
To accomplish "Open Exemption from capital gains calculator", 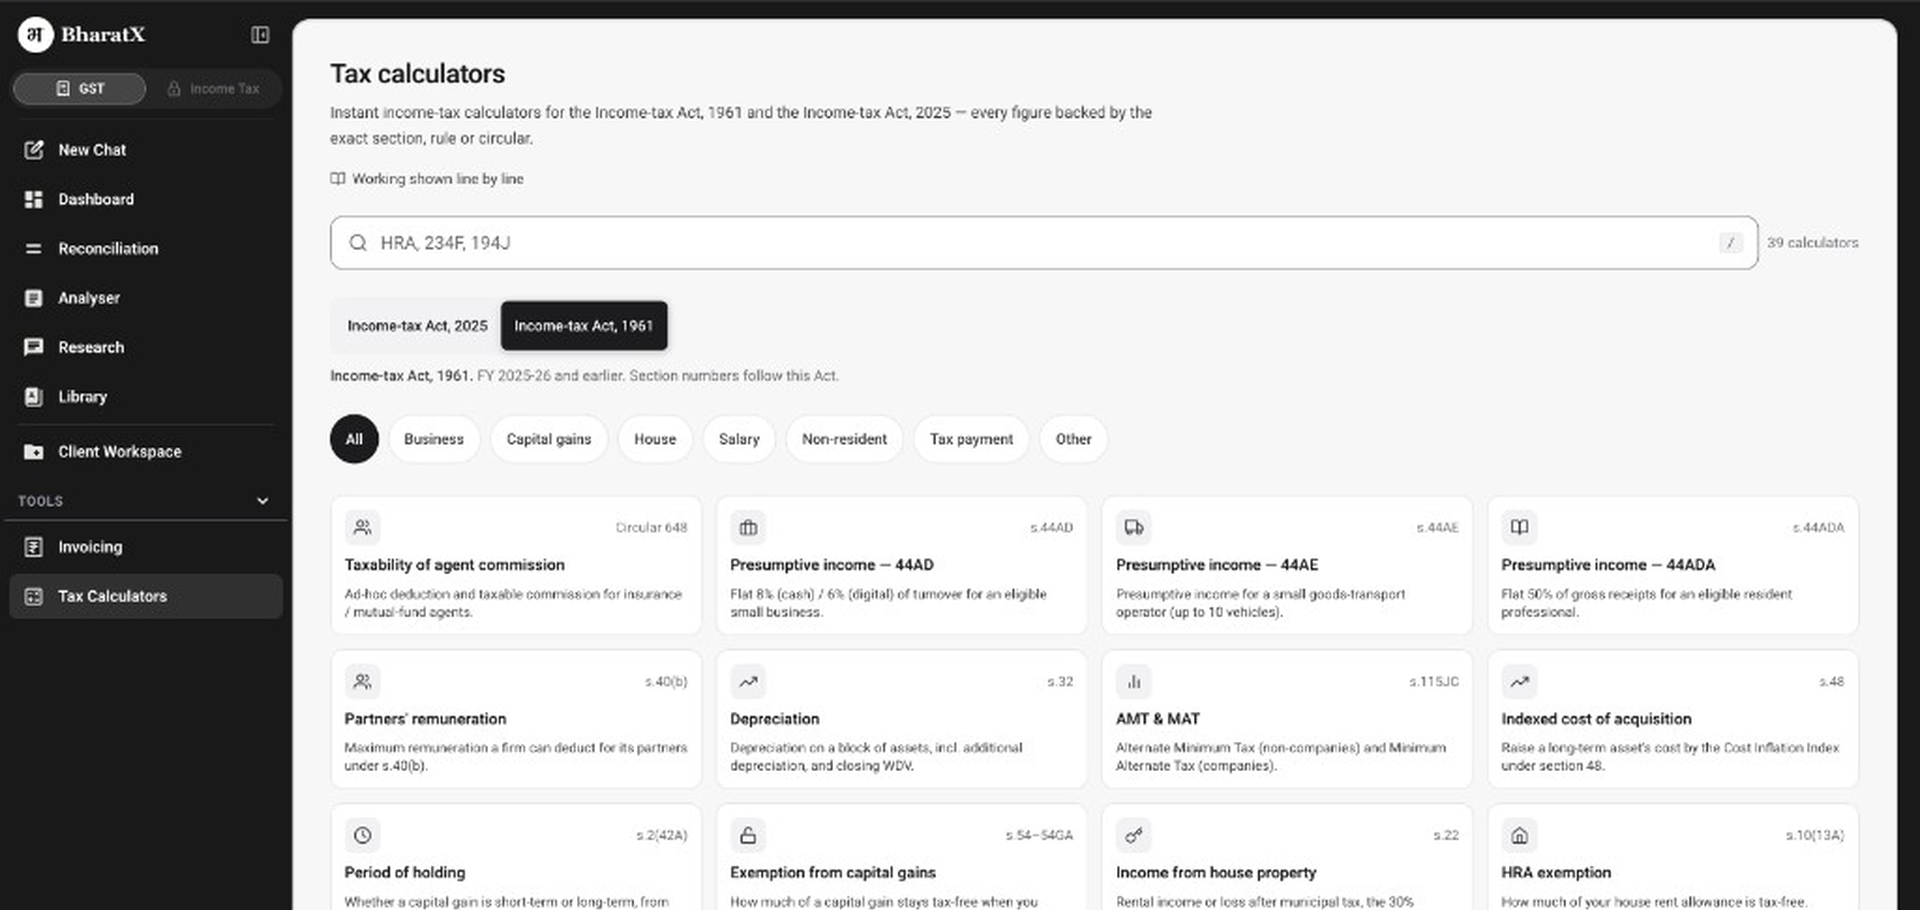I will click(x=901, y=858).
